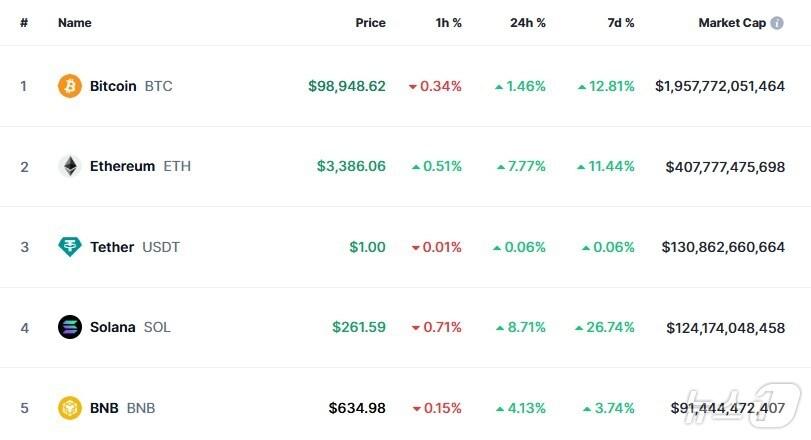Click Bitcoin's price $98,948.62

coord(347,86)
